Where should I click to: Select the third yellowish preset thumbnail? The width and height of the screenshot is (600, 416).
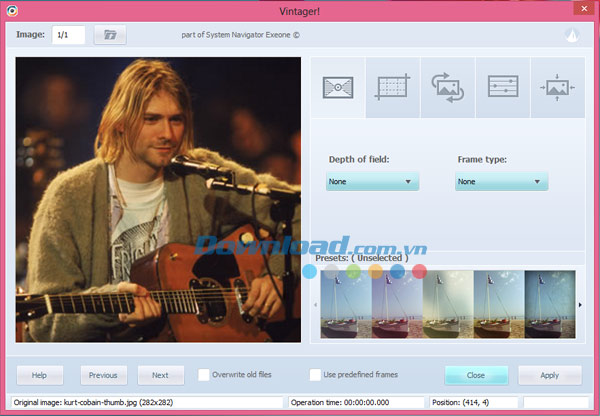point(448,304)
